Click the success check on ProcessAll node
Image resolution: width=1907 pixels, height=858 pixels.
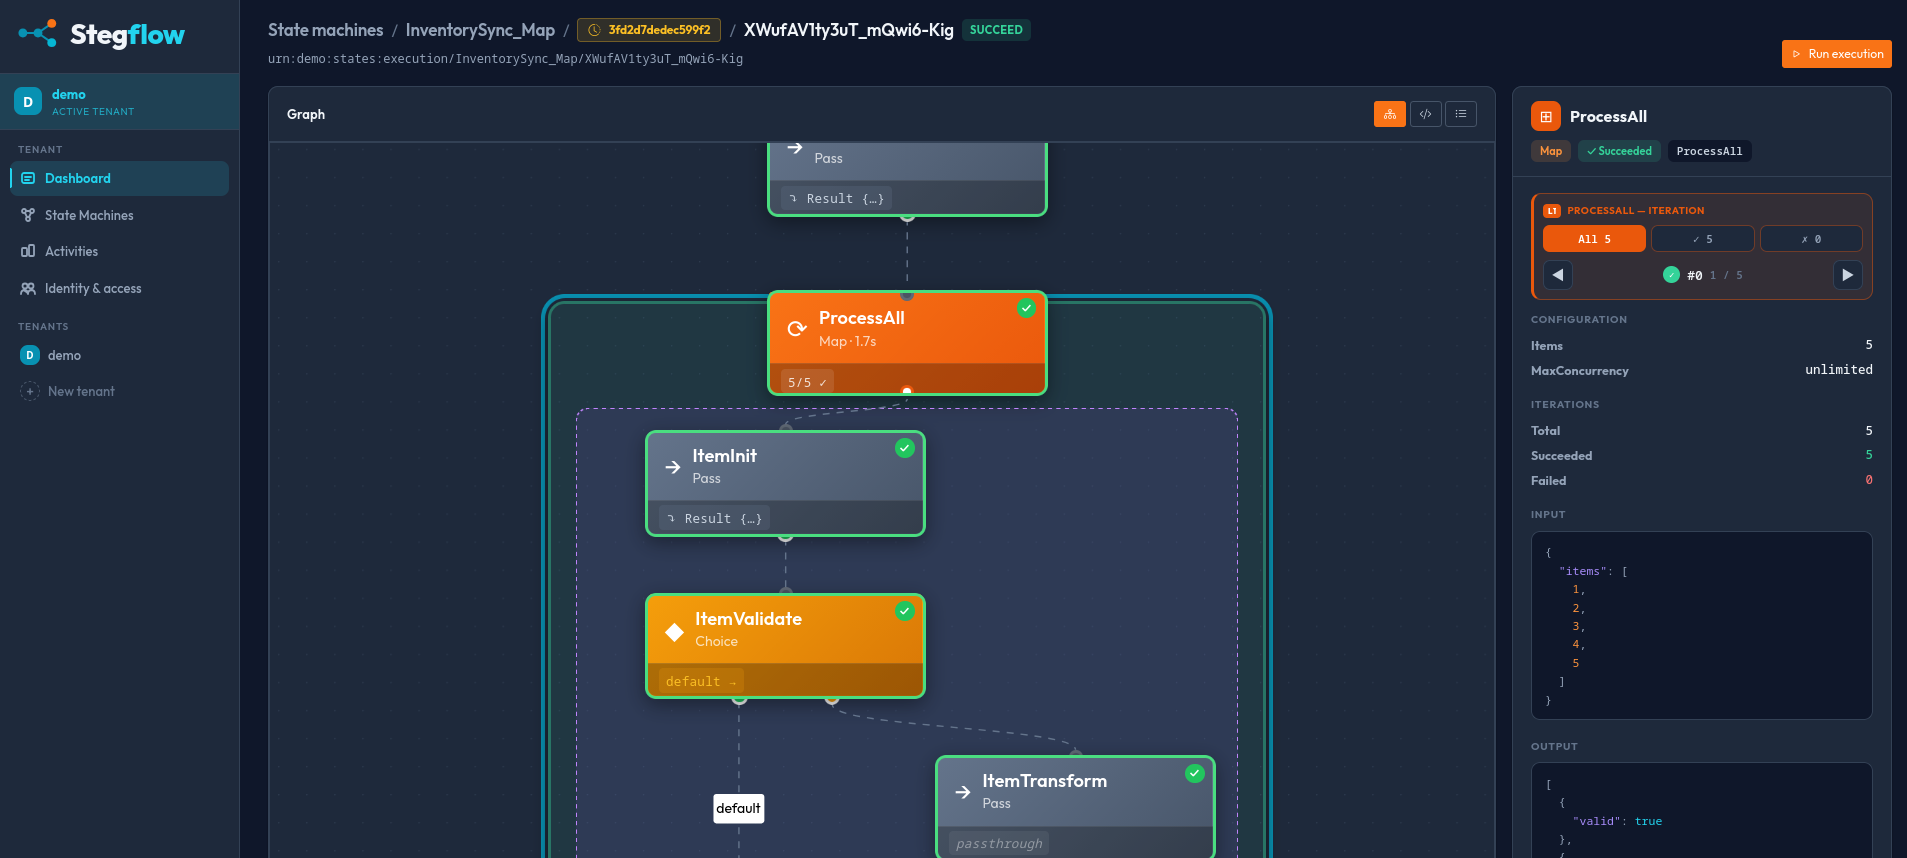click(x=1026, y=308)
